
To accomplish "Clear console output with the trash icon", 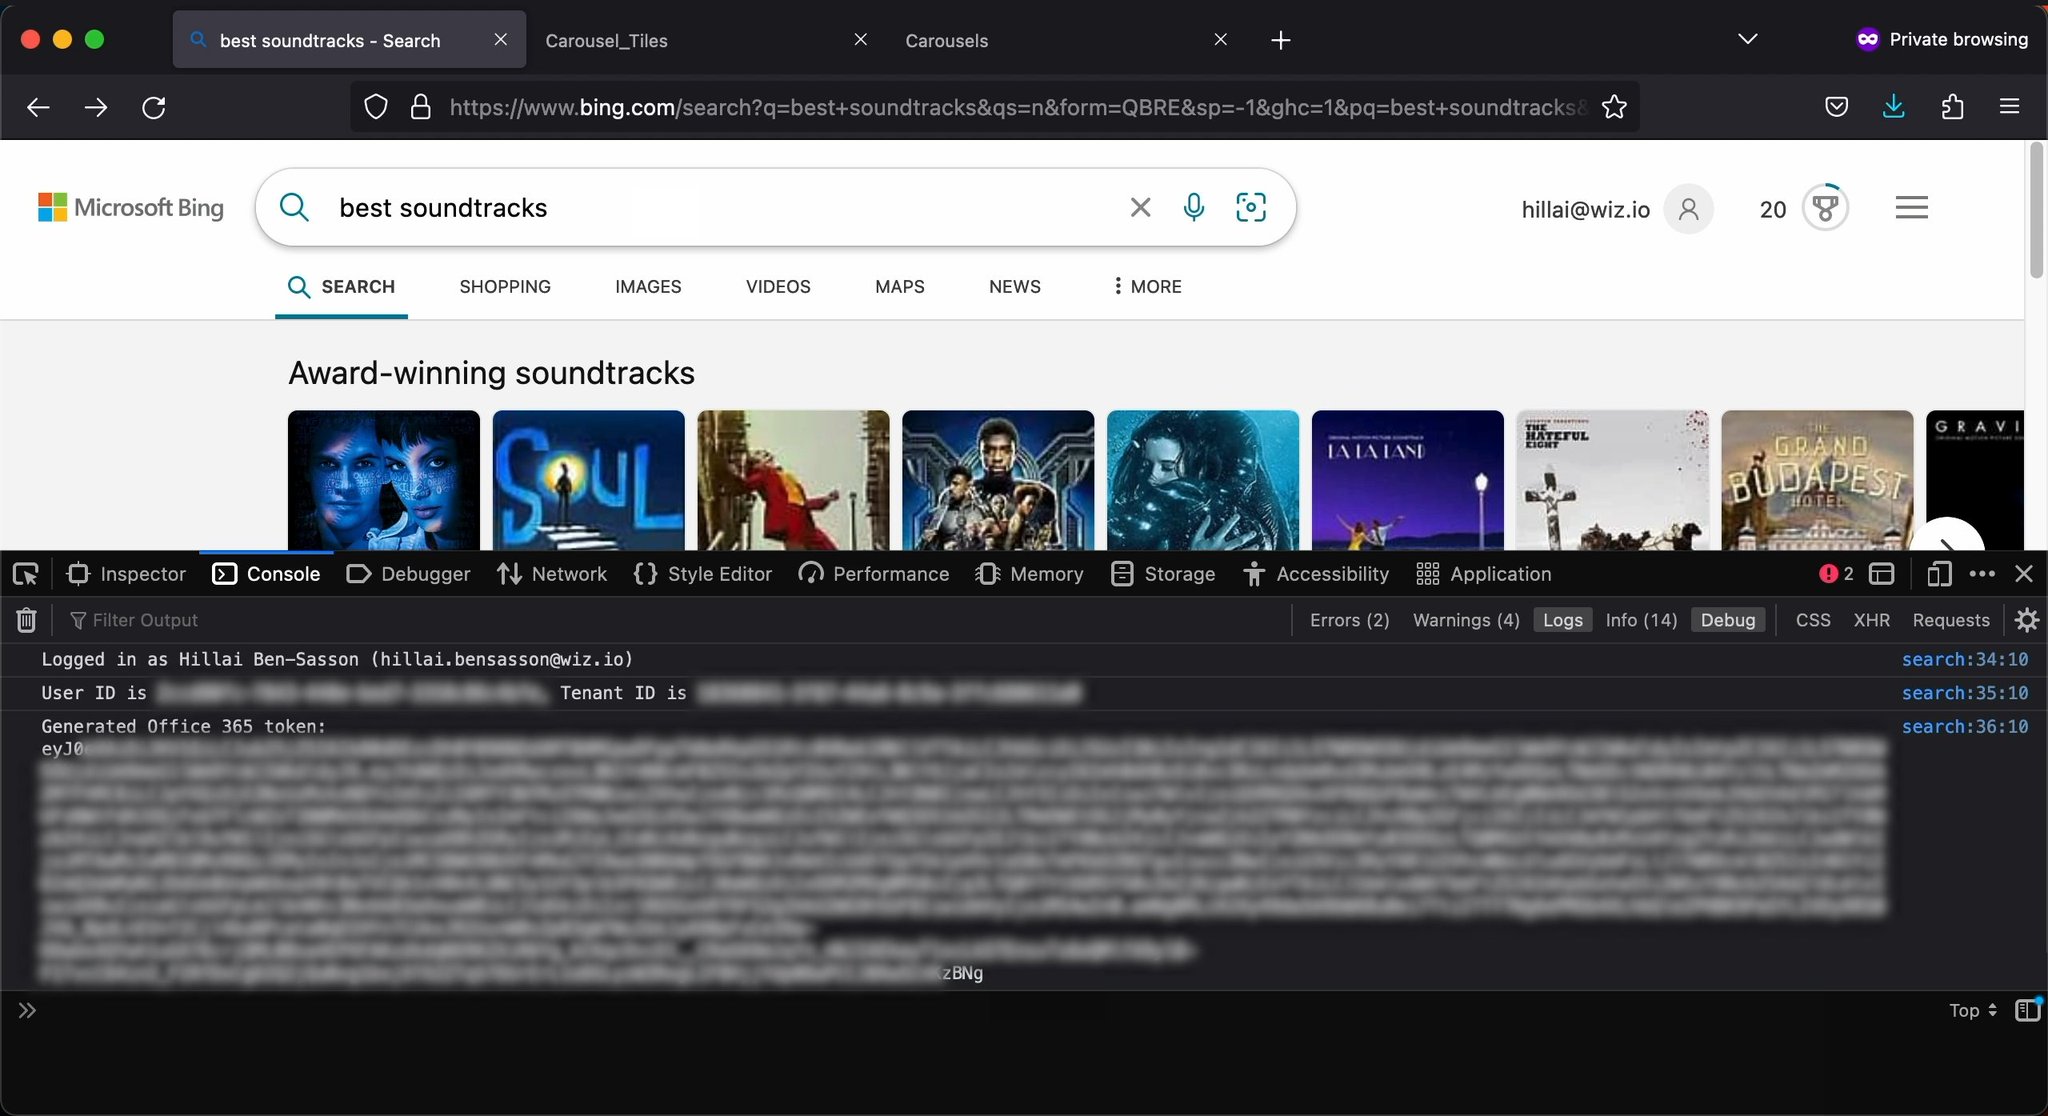I will point(26,620).
